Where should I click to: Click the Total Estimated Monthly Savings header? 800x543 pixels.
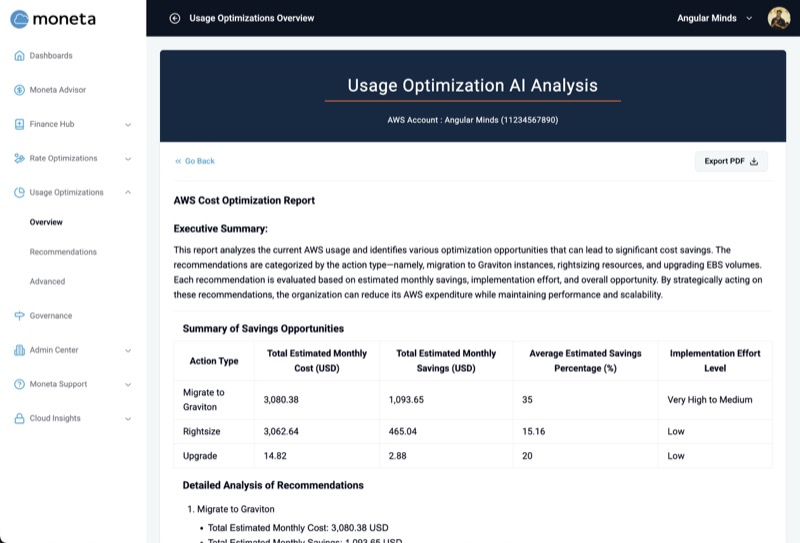click(446, 361)
